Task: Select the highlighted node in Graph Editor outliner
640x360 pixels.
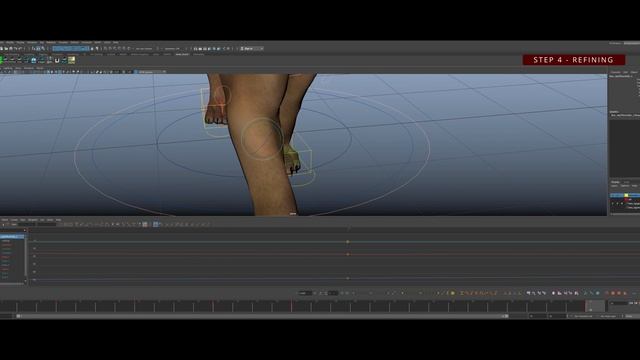Action: point(11,237)
